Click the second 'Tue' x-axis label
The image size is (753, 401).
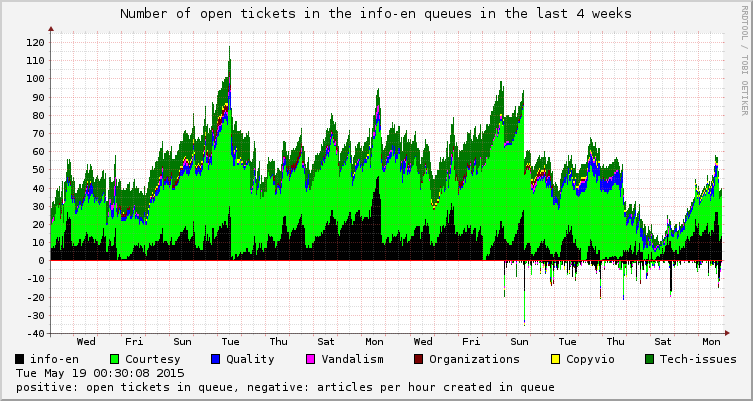[567, 342]
